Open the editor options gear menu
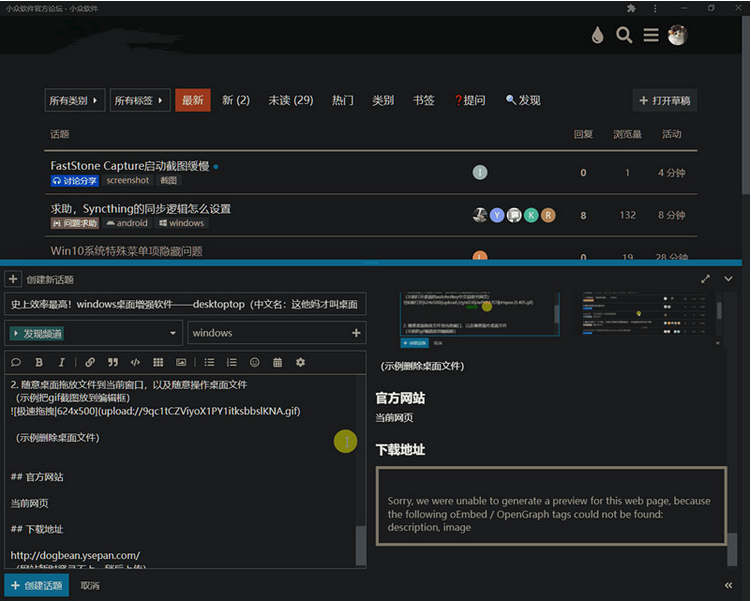751x601 pixels. pyautogui.click(x=300, y=362)
